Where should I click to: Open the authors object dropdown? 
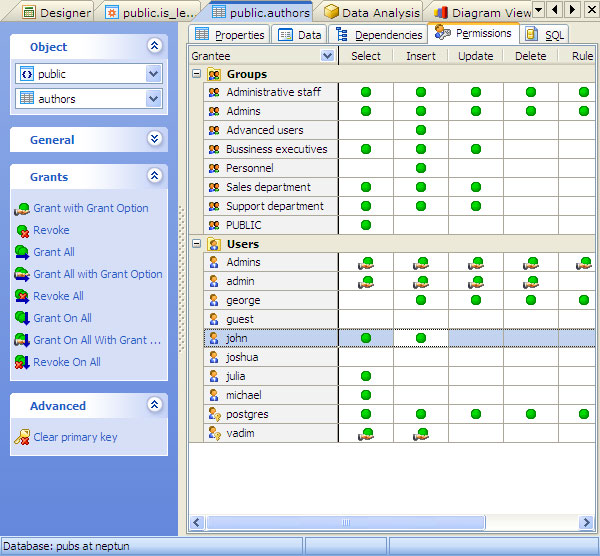(x=153, y=99)
